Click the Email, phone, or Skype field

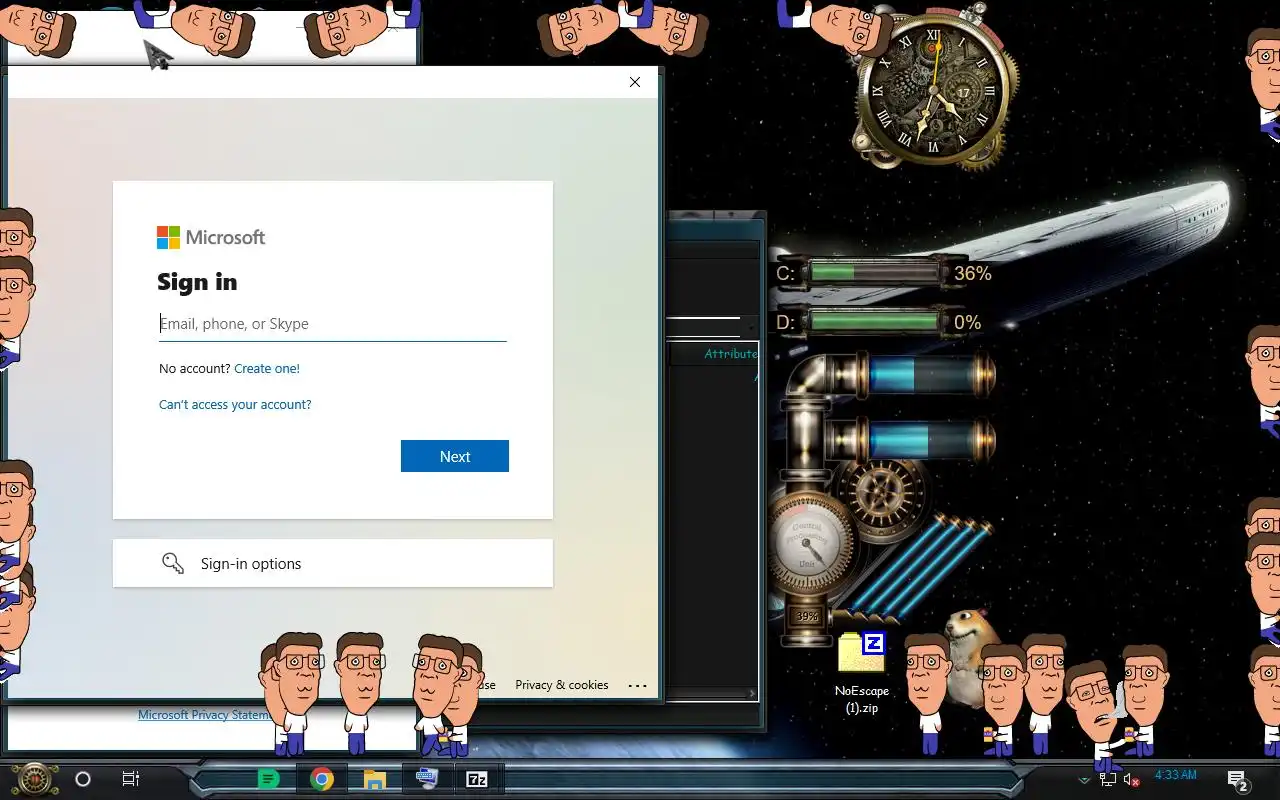tap(333, 324)
